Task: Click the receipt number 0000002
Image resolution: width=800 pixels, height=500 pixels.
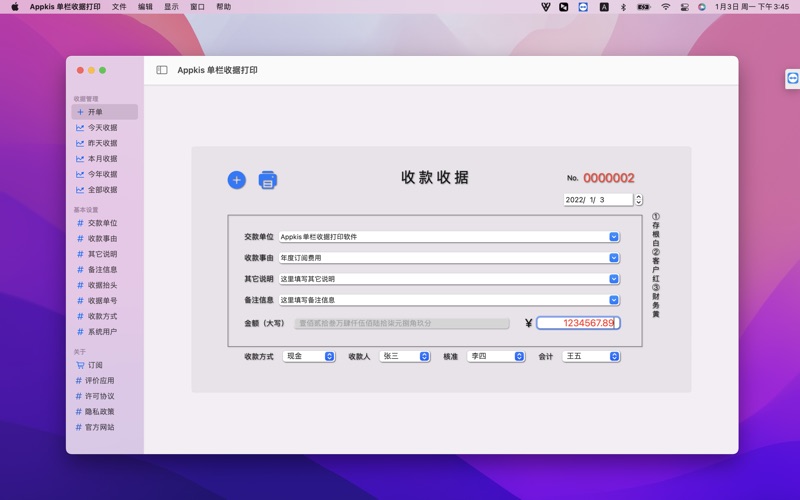Action: point(609,178)
